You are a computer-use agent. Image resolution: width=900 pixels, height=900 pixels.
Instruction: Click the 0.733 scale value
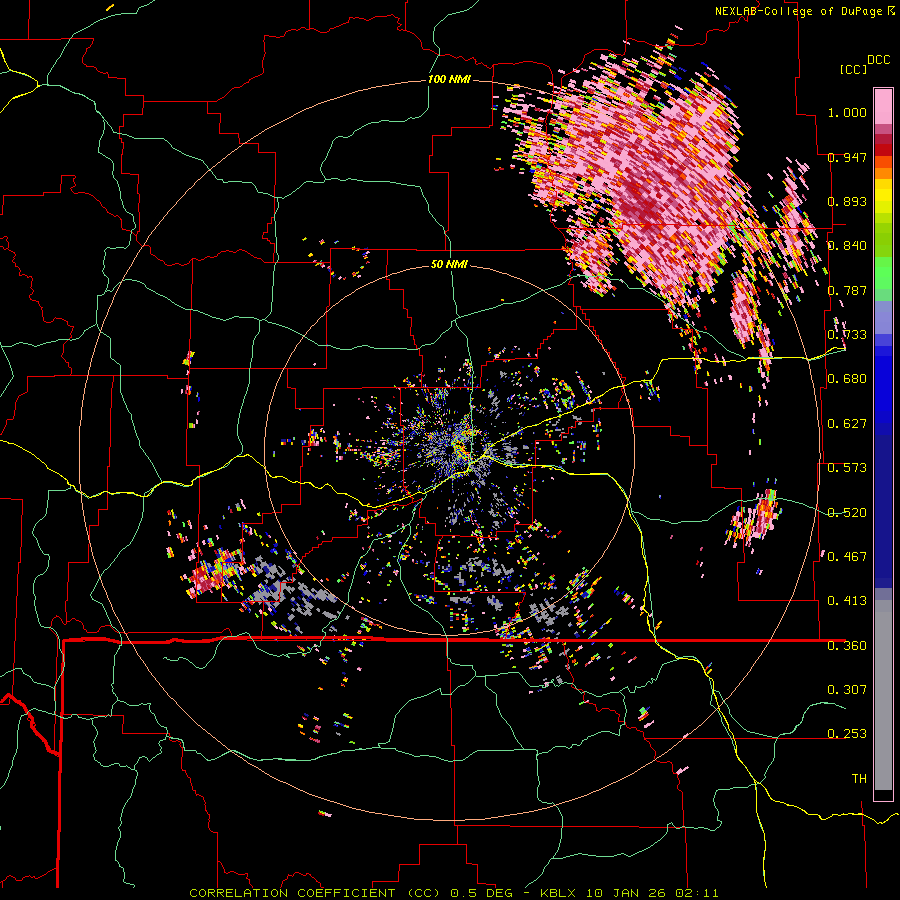(x=847, y=335)
